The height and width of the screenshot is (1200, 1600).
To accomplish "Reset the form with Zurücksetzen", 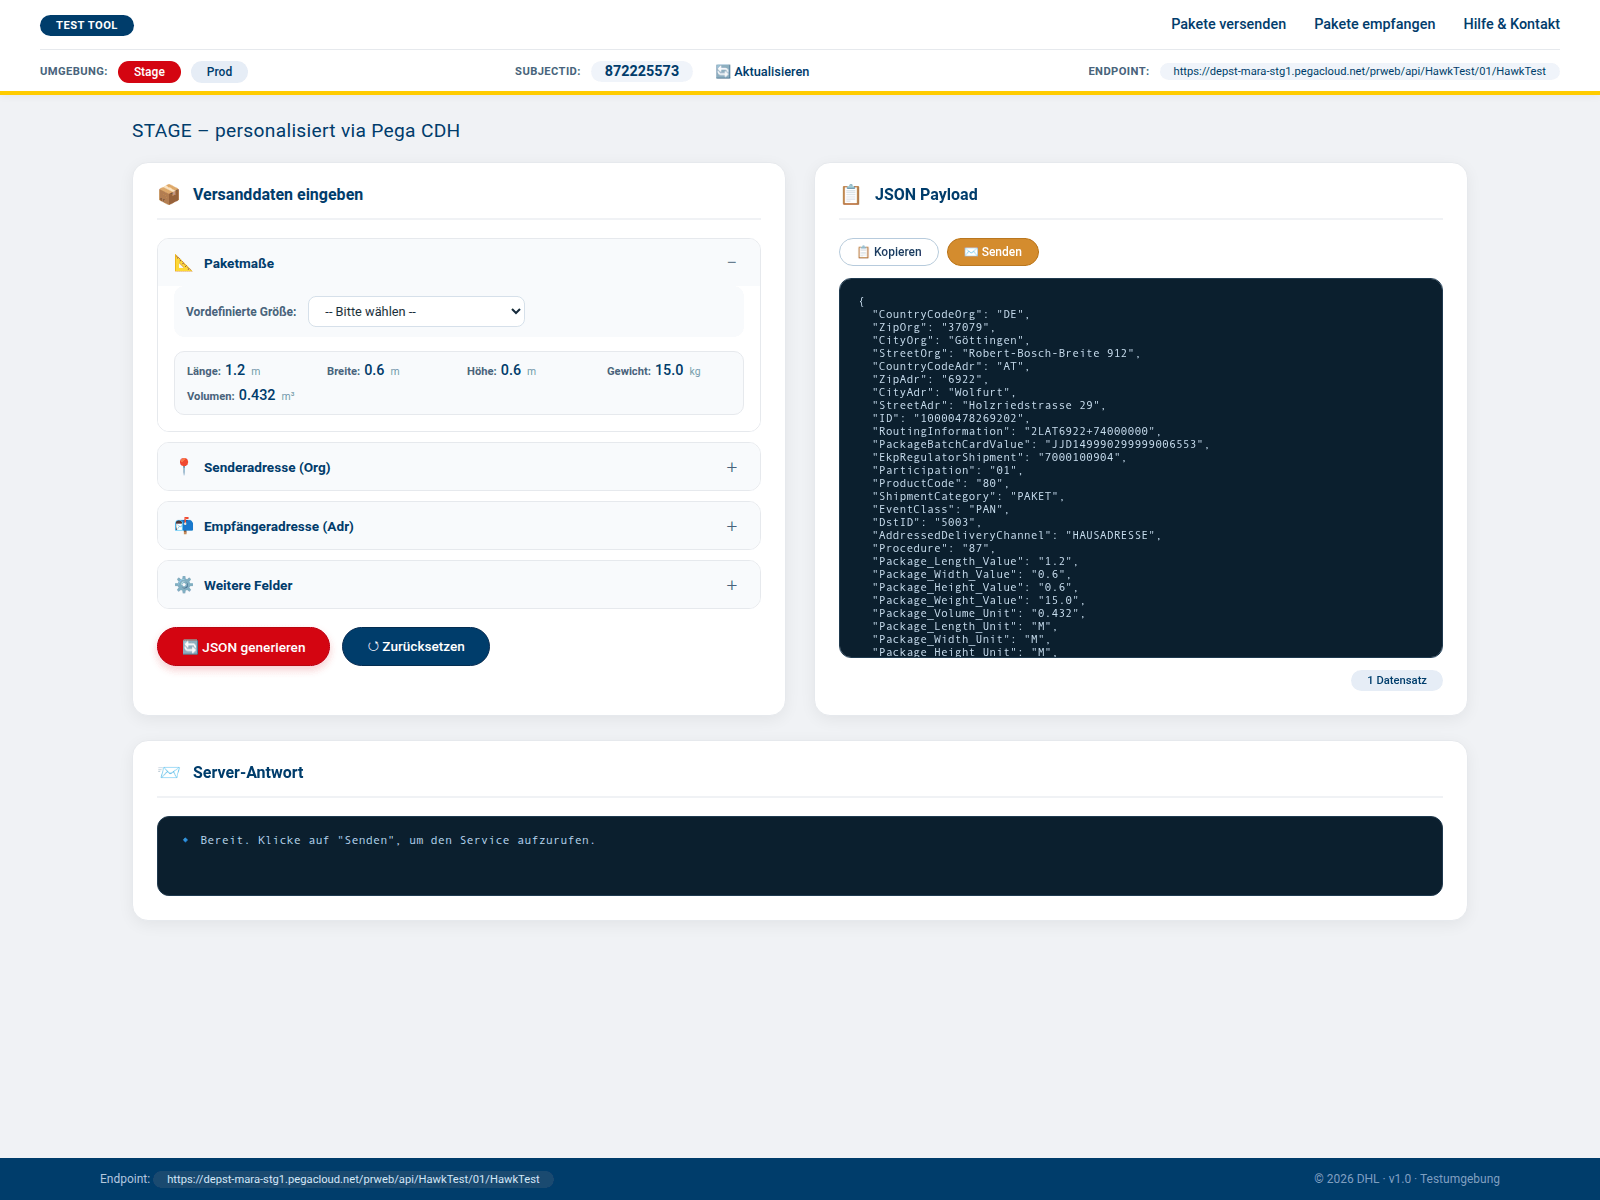I will coord(416,646).
